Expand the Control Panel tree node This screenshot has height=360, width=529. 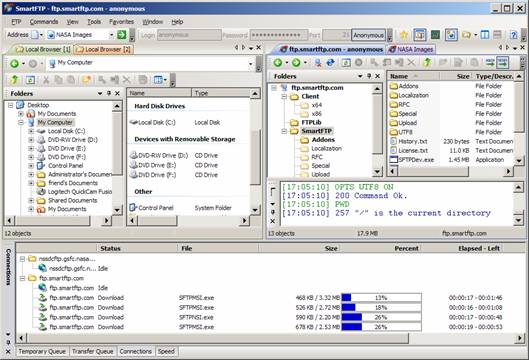point(31,166)
